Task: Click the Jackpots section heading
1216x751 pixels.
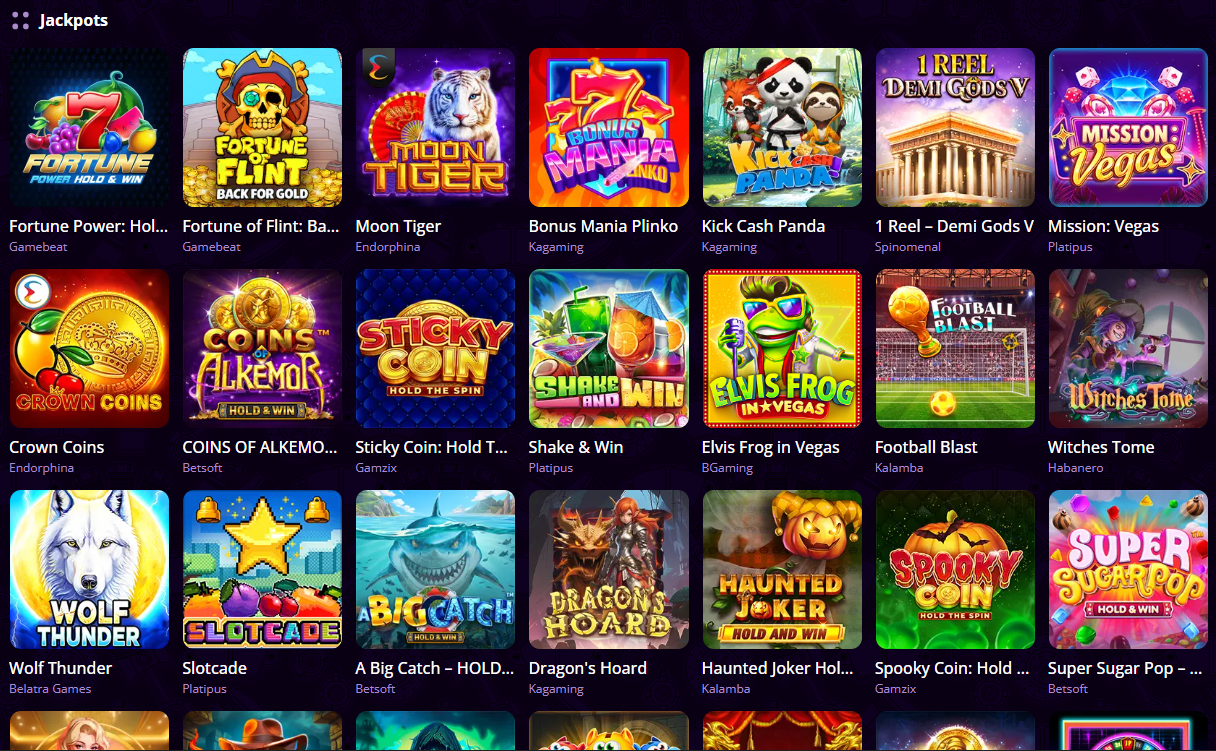Action: [73, 20]
